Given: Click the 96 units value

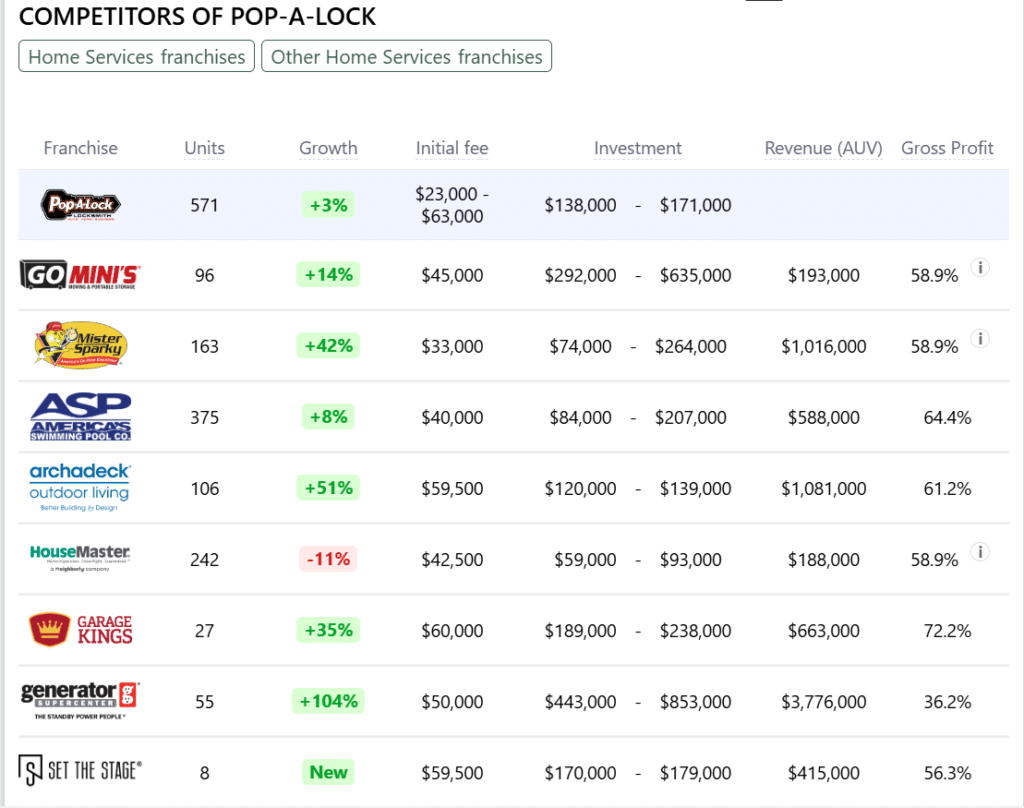Looking at the screenshot, I should (204, 275).
